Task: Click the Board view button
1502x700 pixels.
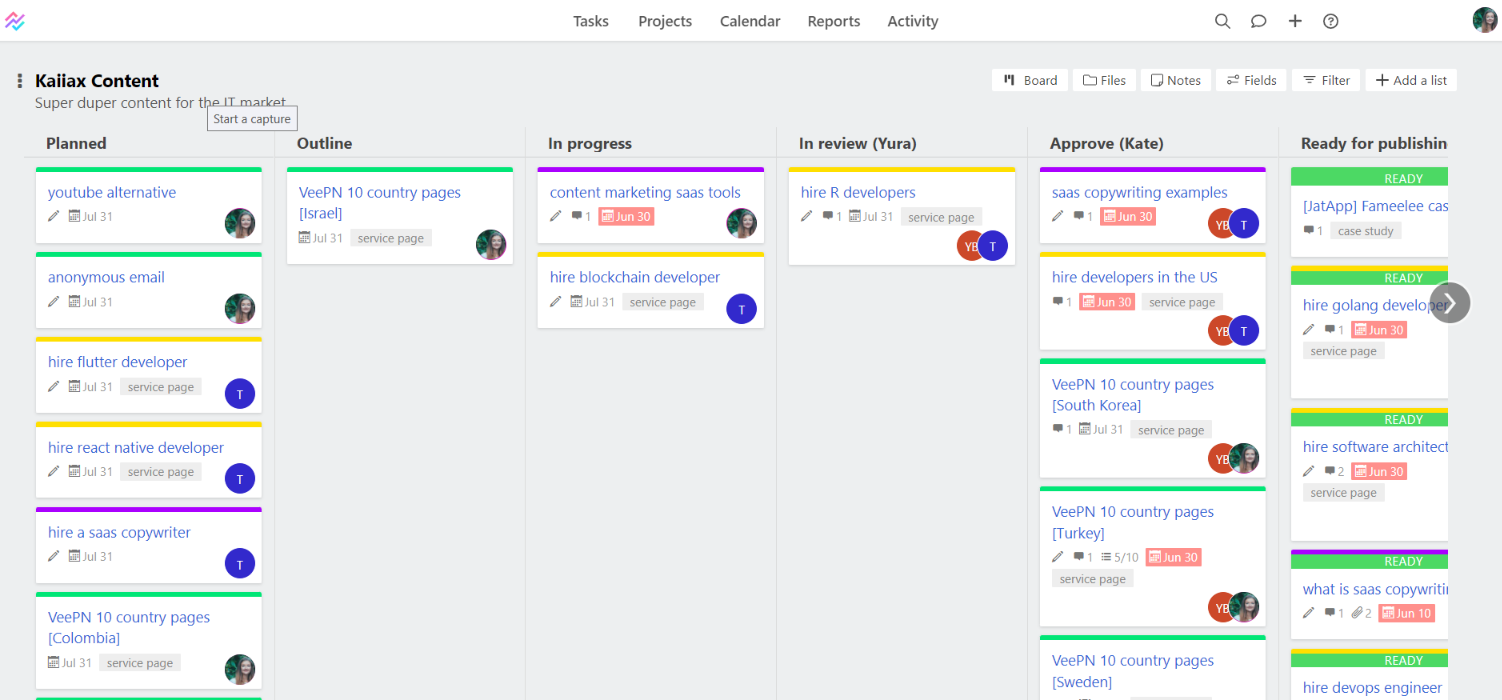Action: point(1030,80)
